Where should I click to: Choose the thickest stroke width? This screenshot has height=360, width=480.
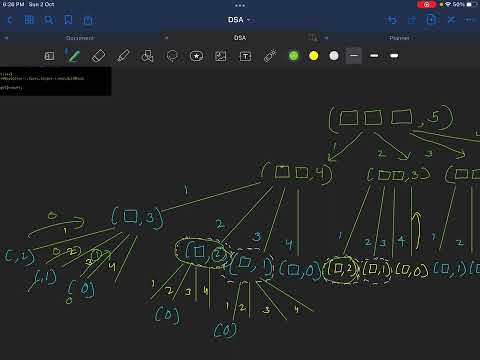(x=394, y=56)
